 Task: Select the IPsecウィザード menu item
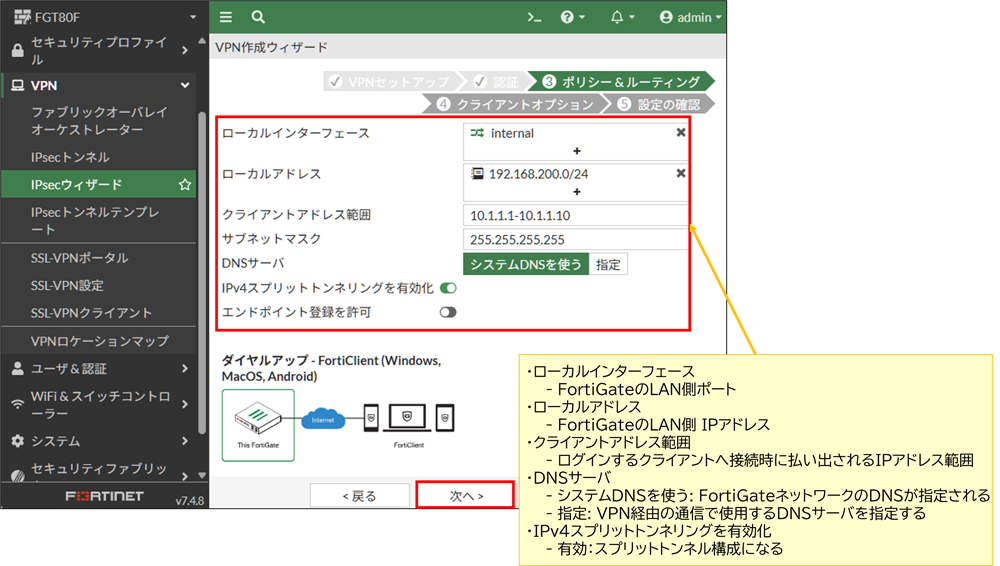(x=99, y=184)
